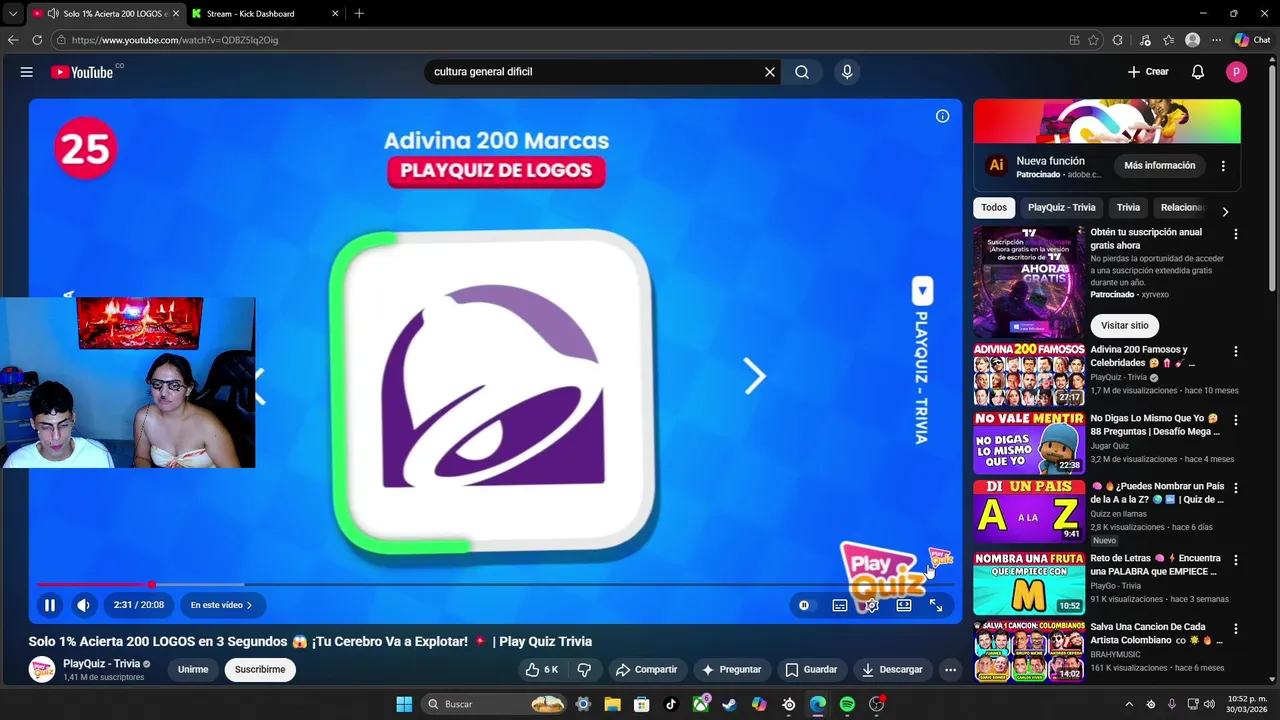Join the channel with Unirme
This screenshot has height=720, width=1280.
click(193, 670)
